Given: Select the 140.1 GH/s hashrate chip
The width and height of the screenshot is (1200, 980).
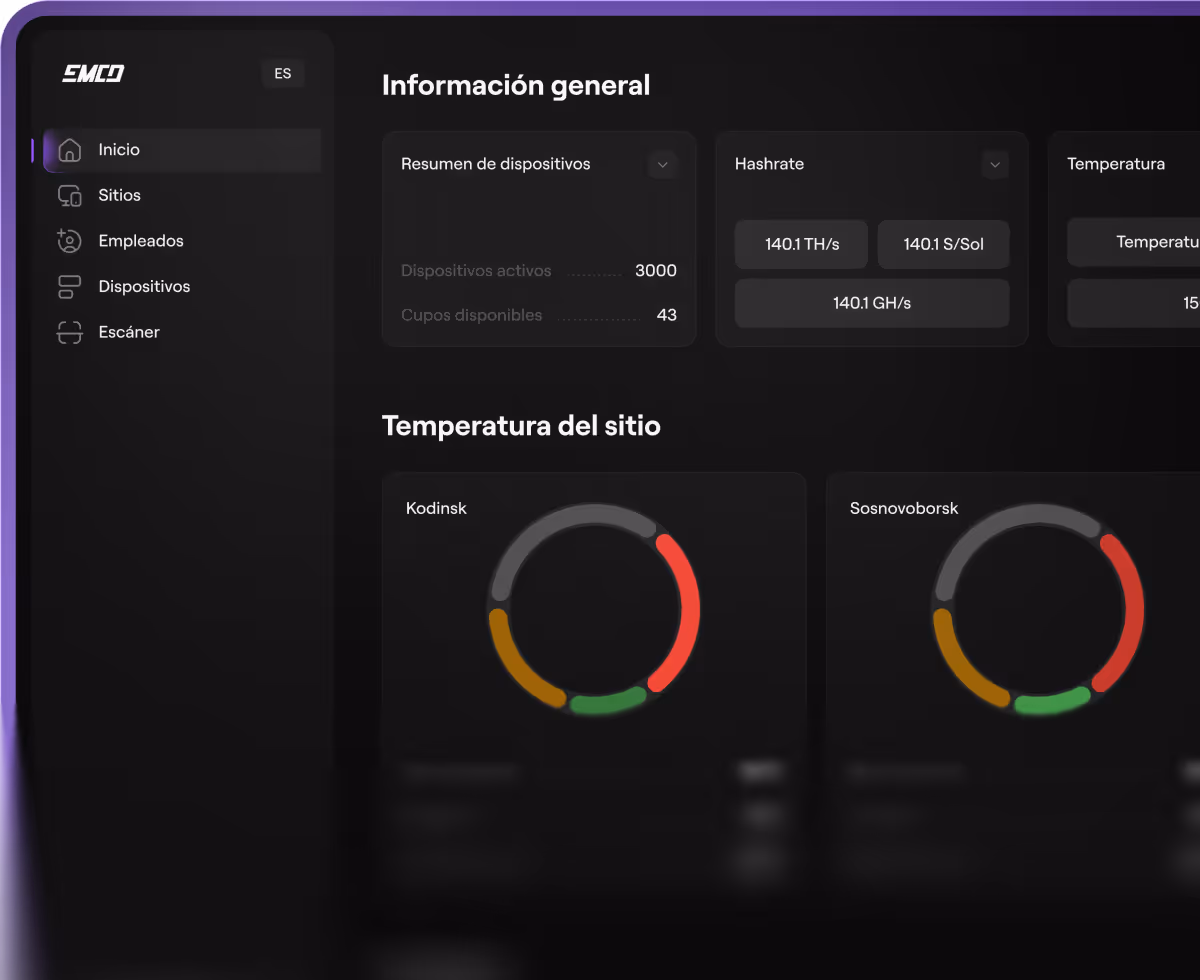Looking at the screenshot, I should click(872, 303).
